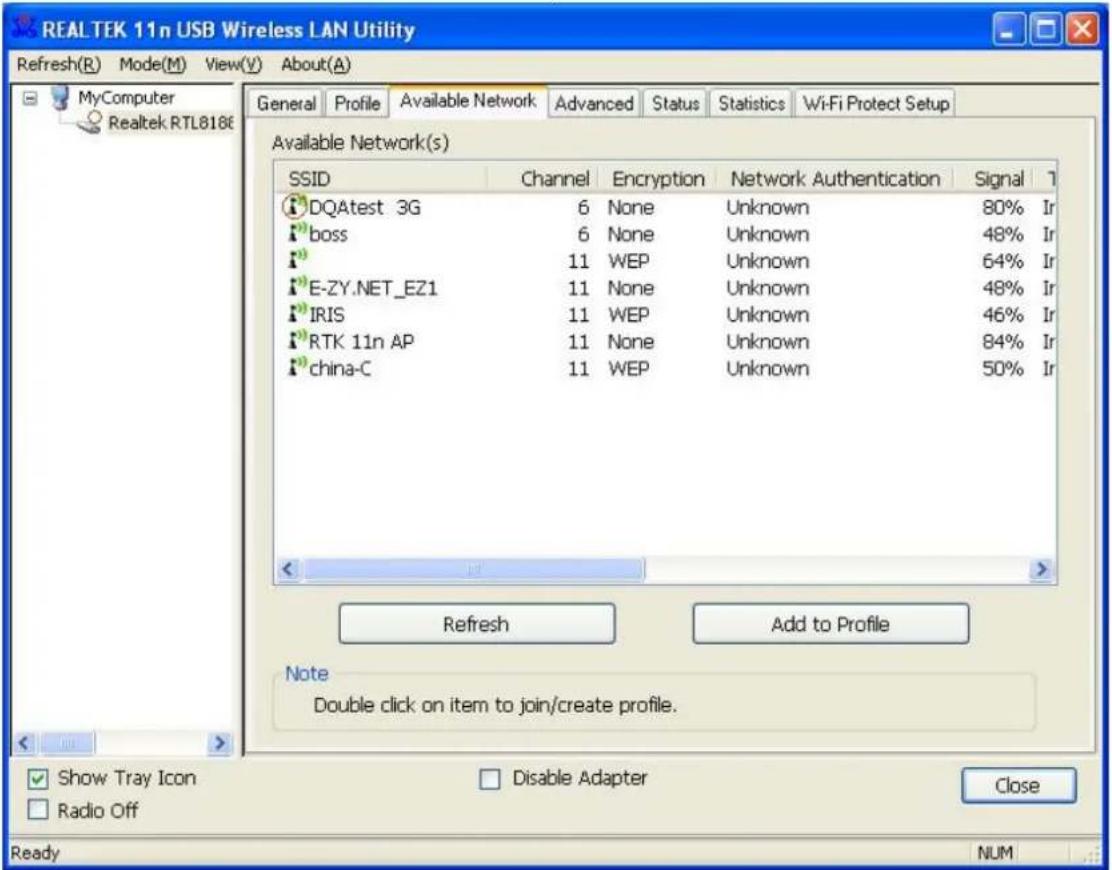This screenshot has width=1112, height=870.
Task: Select the DQAtest 3G network row
Action: [x=665, y=207]
